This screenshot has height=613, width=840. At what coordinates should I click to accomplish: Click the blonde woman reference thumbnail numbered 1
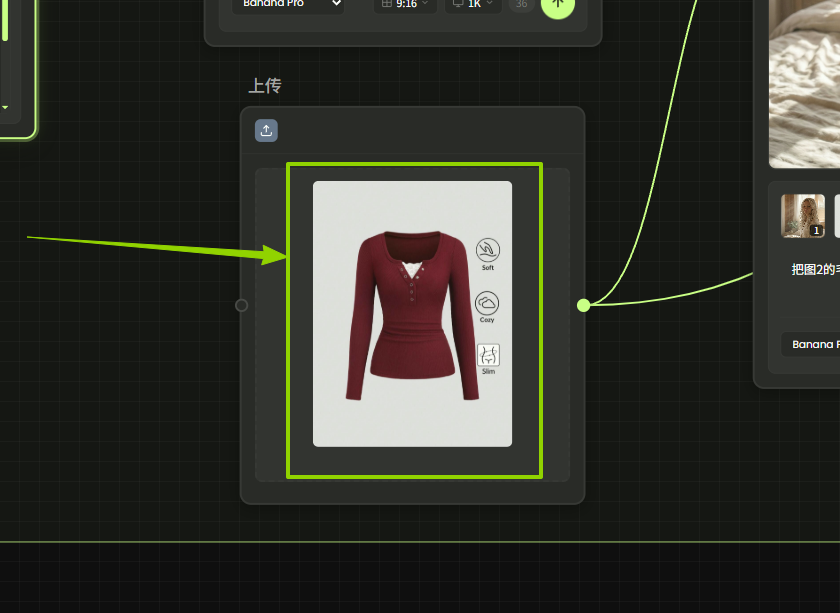click(802, 216)
